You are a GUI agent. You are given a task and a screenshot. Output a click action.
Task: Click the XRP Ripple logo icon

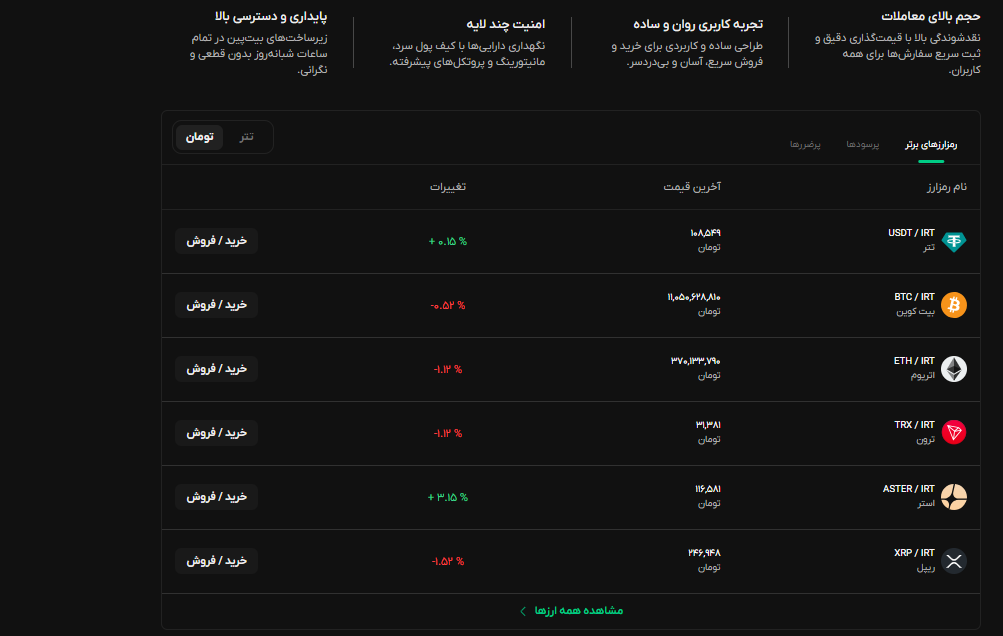pos(953,560)
